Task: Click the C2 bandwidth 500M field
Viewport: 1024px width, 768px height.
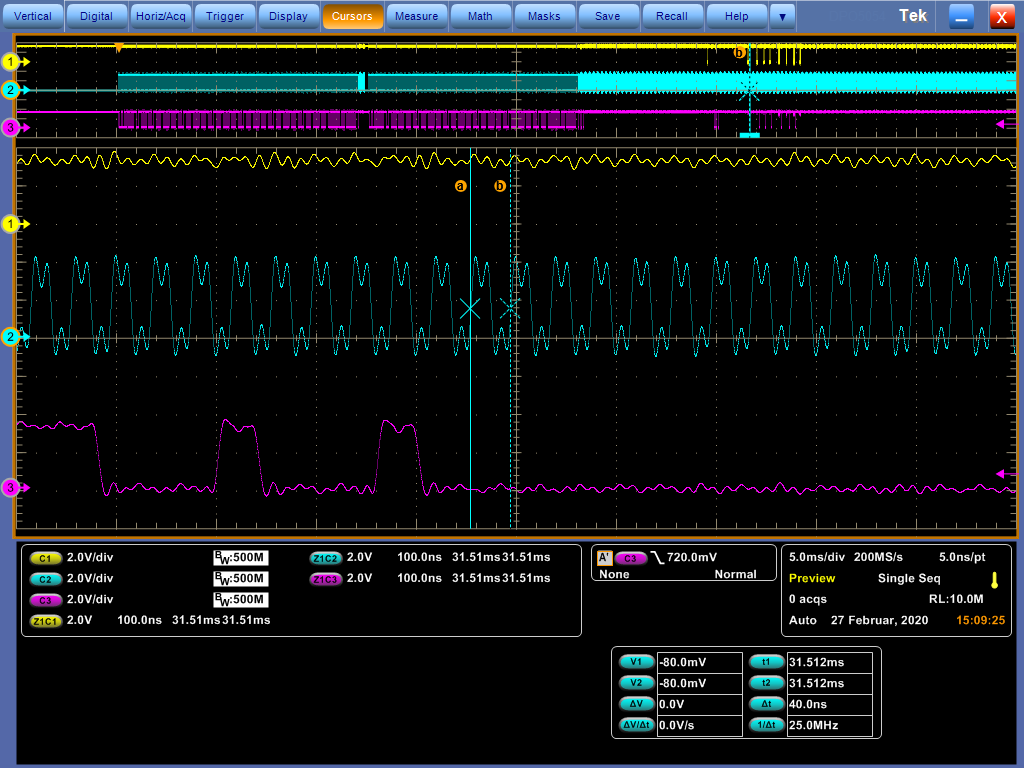Action: (x=241, y=579)
